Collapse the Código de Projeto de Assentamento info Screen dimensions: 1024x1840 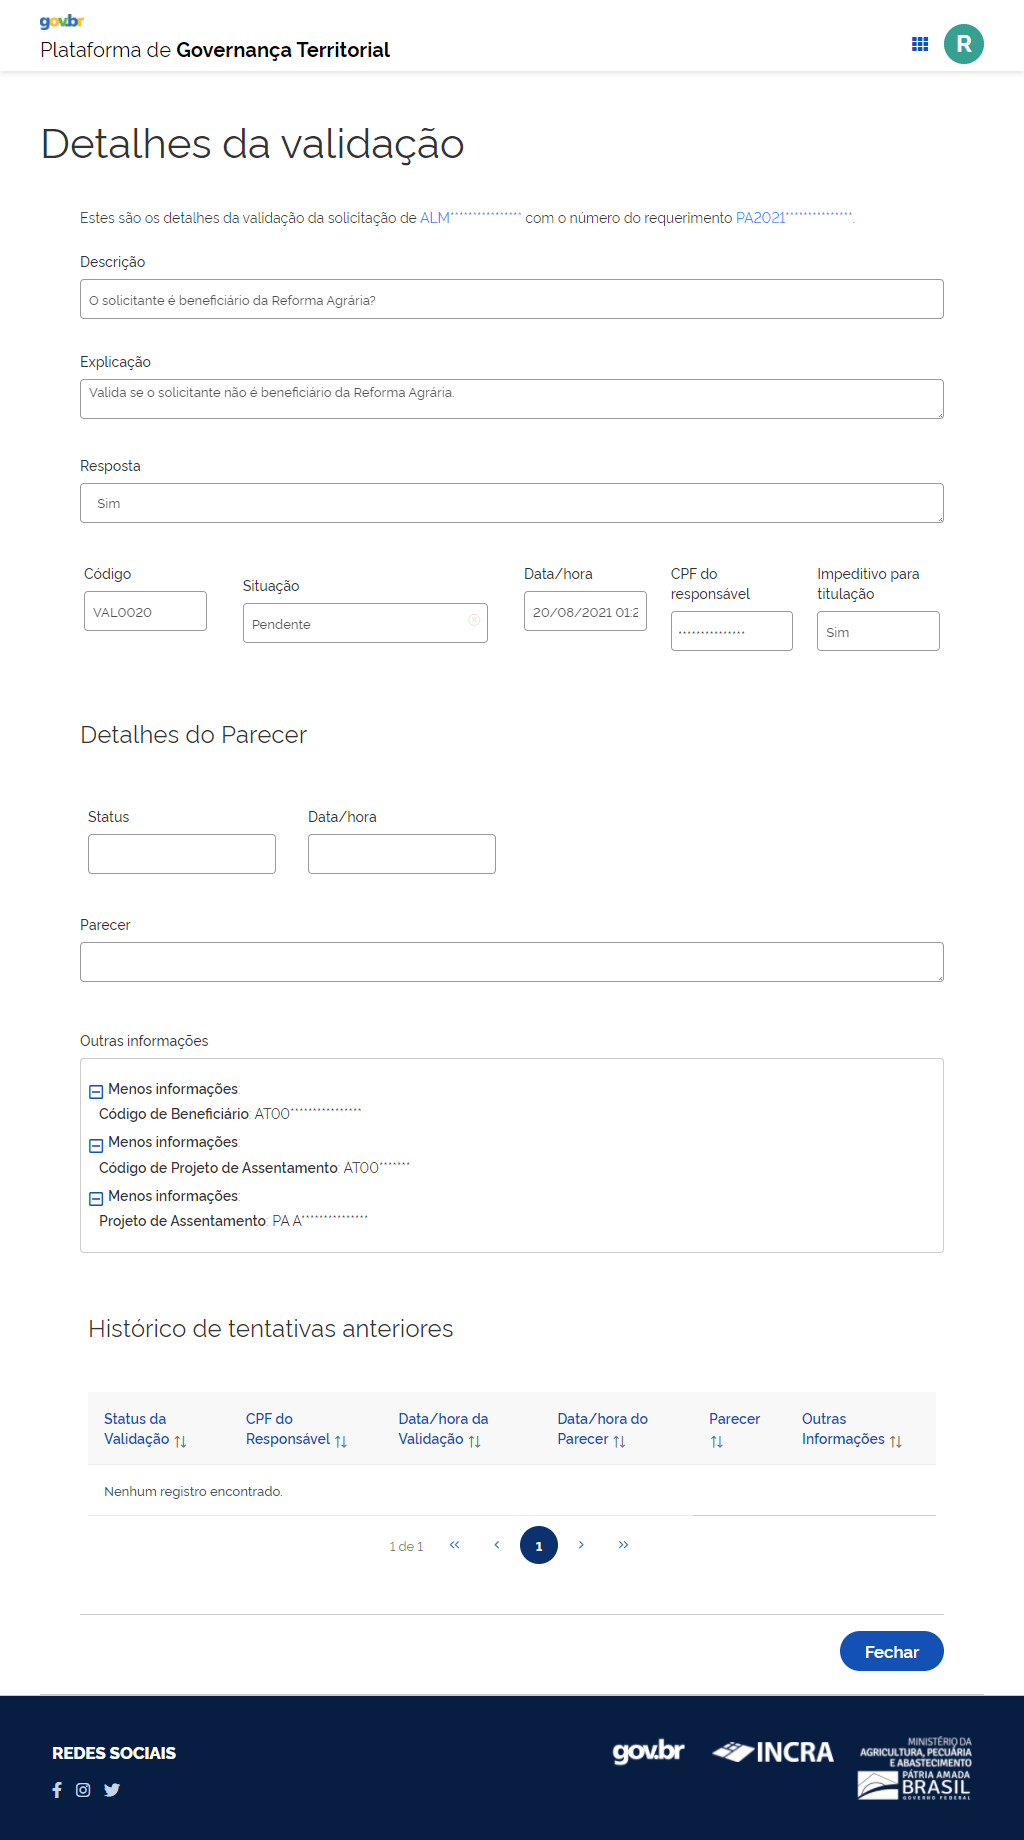click(96, 1145)
